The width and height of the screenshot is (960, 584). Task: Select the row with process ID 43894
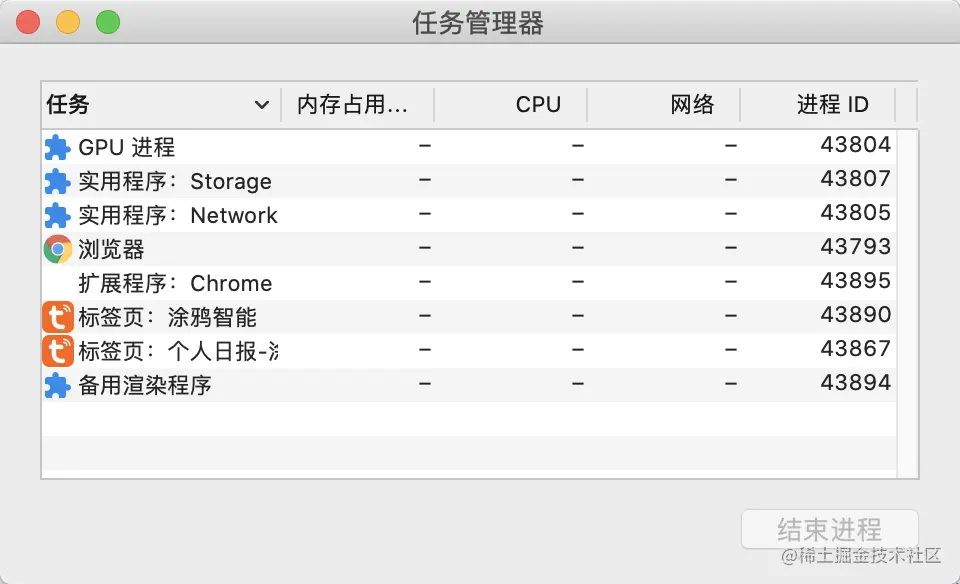[x=400, y=385]
